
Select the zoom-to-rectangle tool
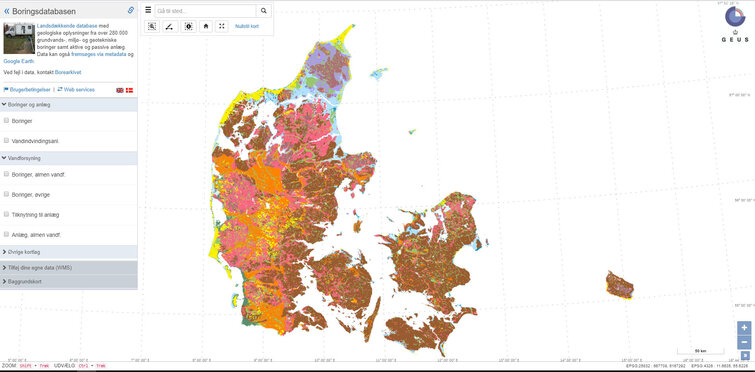pyautogui.click(x=152, y=26)
